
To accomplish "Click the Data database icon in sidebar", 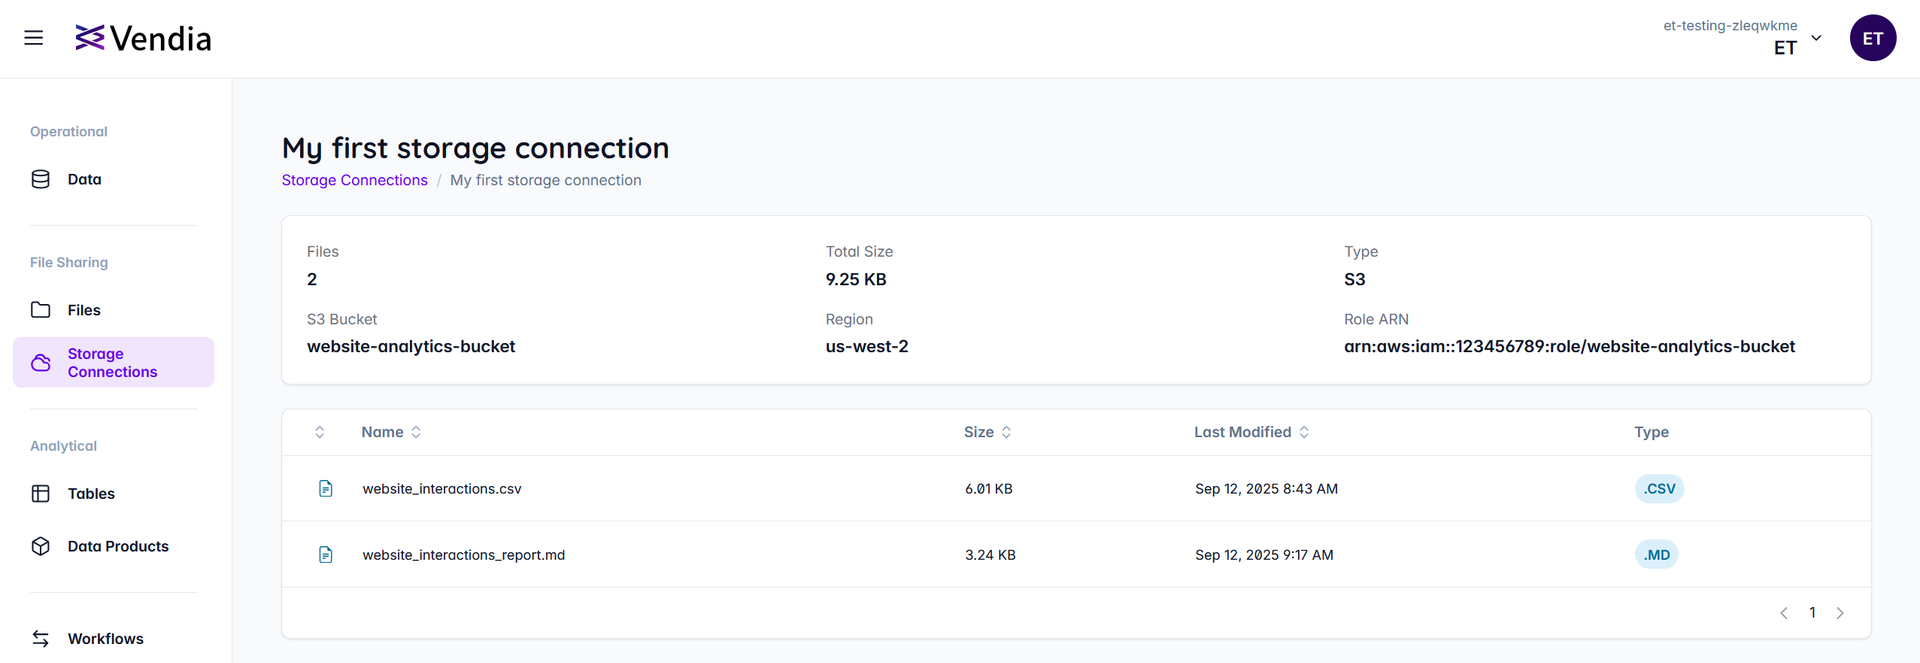I will coord(41,179).
